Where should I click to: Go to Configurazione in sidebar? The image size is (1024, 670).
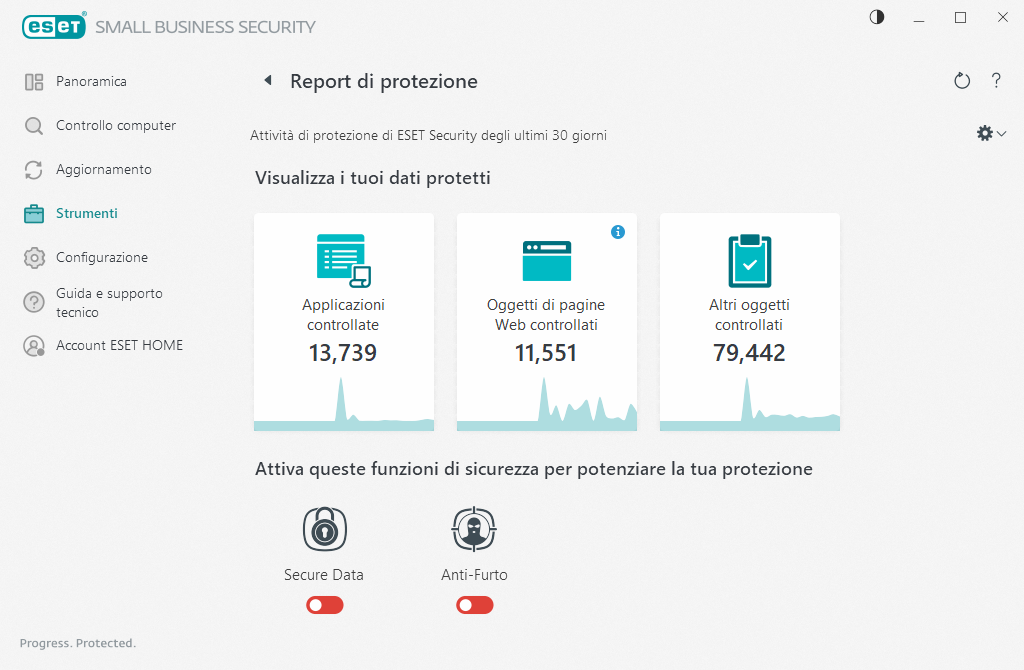tap(101, 257)
